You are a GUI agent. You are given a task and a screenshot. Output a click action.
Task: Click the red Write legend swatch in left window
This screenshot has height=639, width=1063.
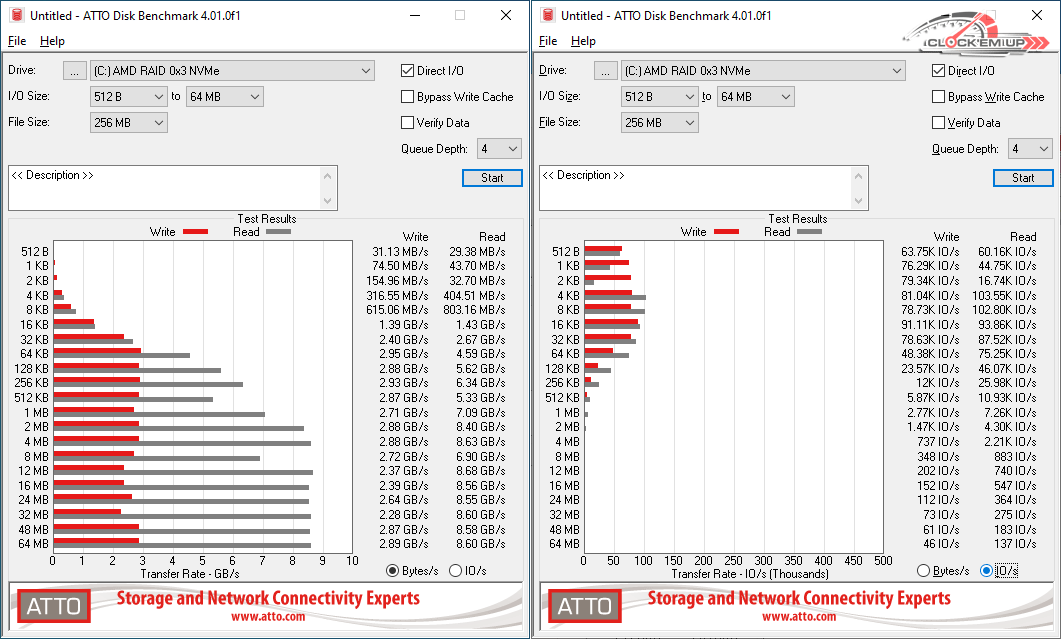tap(195, 232)
